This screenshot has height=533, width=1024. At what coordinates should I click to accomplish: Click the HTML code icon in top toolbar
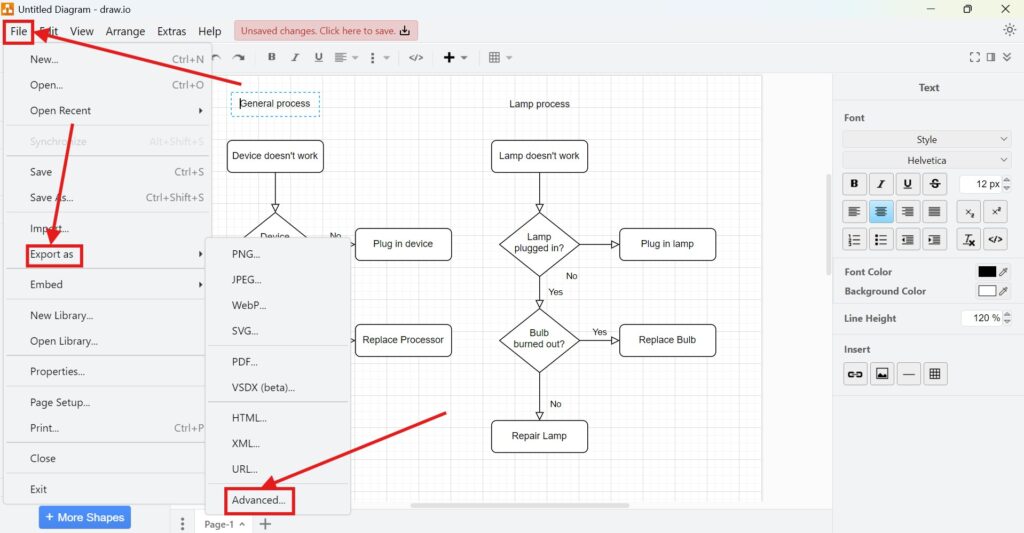pos(416,58)
